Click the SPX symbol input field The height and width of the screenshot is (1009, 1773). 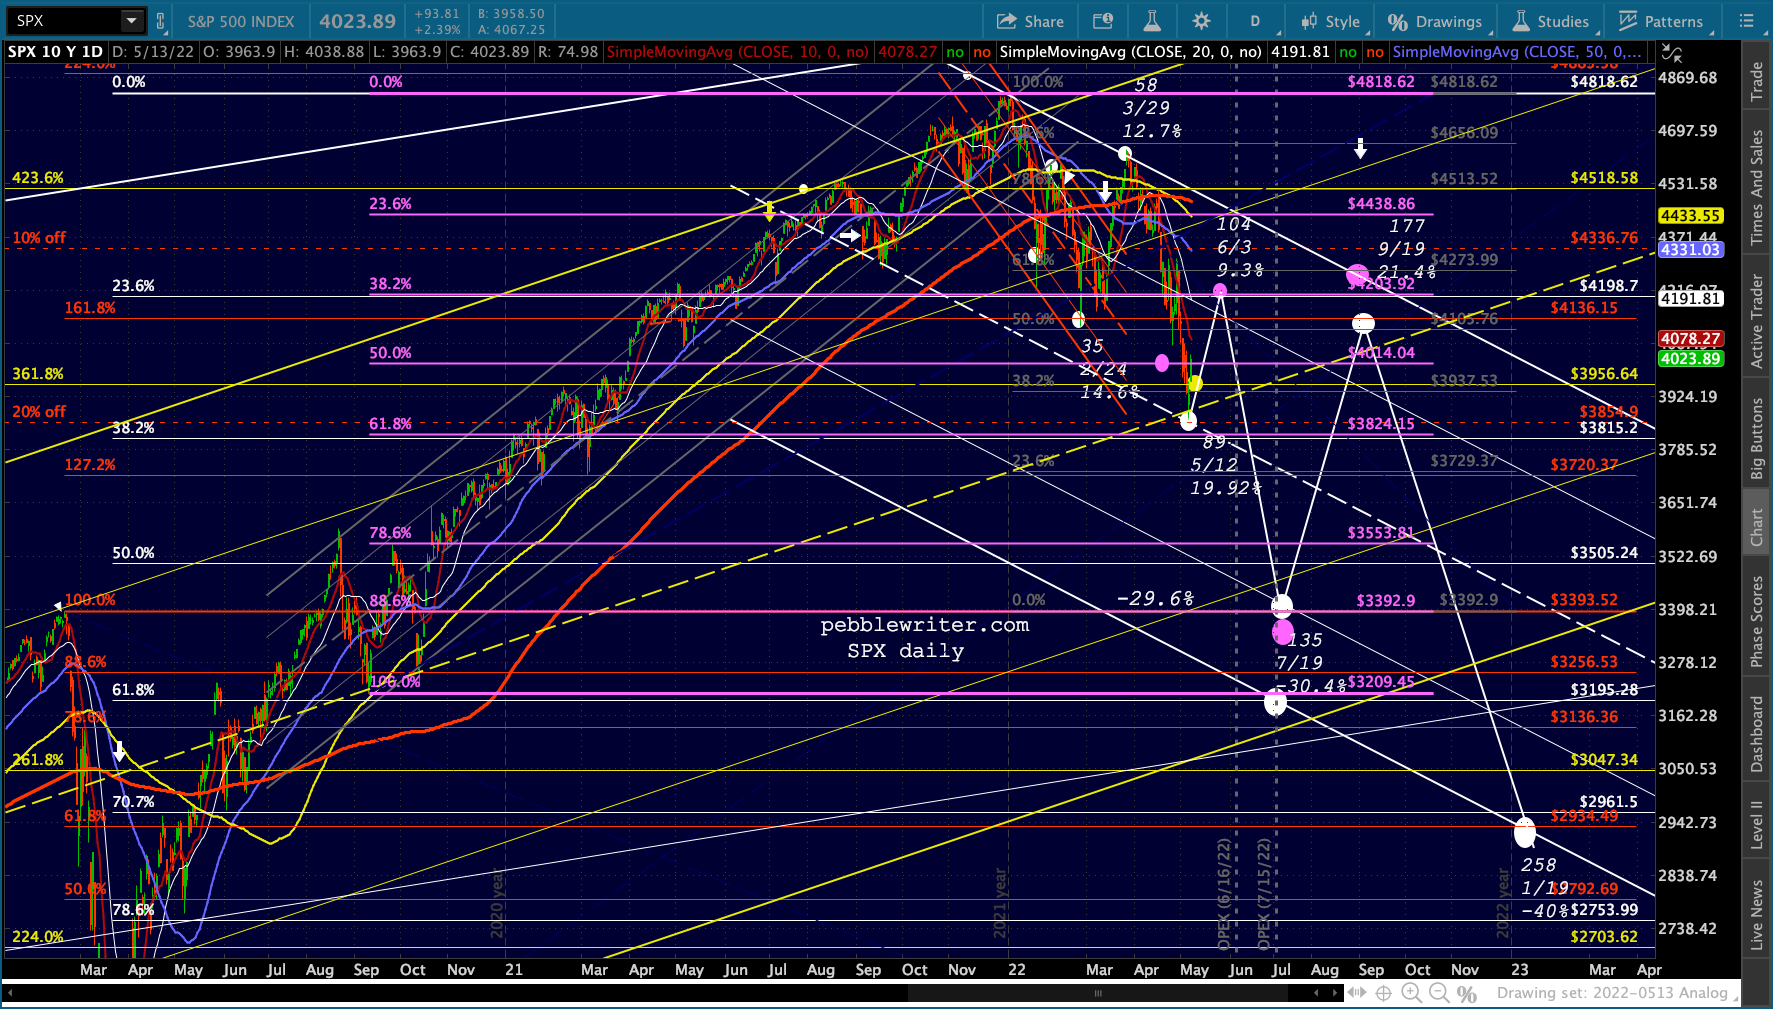[65, 21]
